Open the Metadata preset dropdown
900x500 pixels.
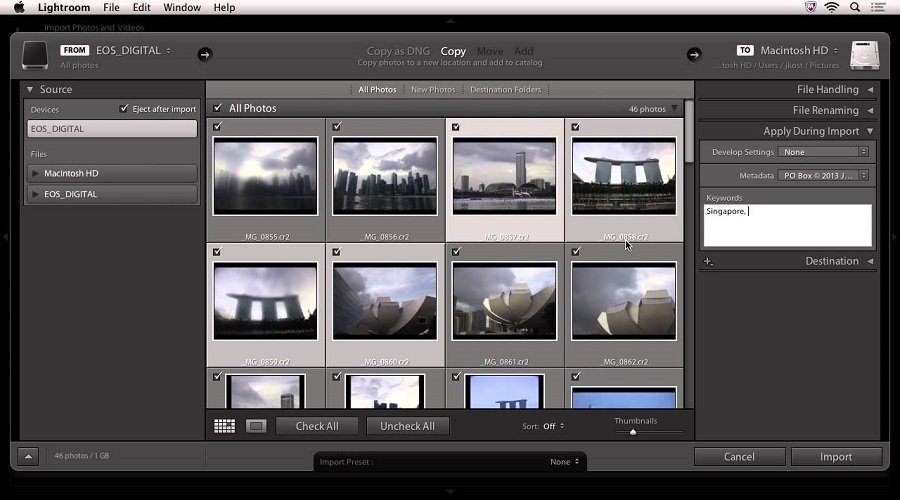coord(823,176)
